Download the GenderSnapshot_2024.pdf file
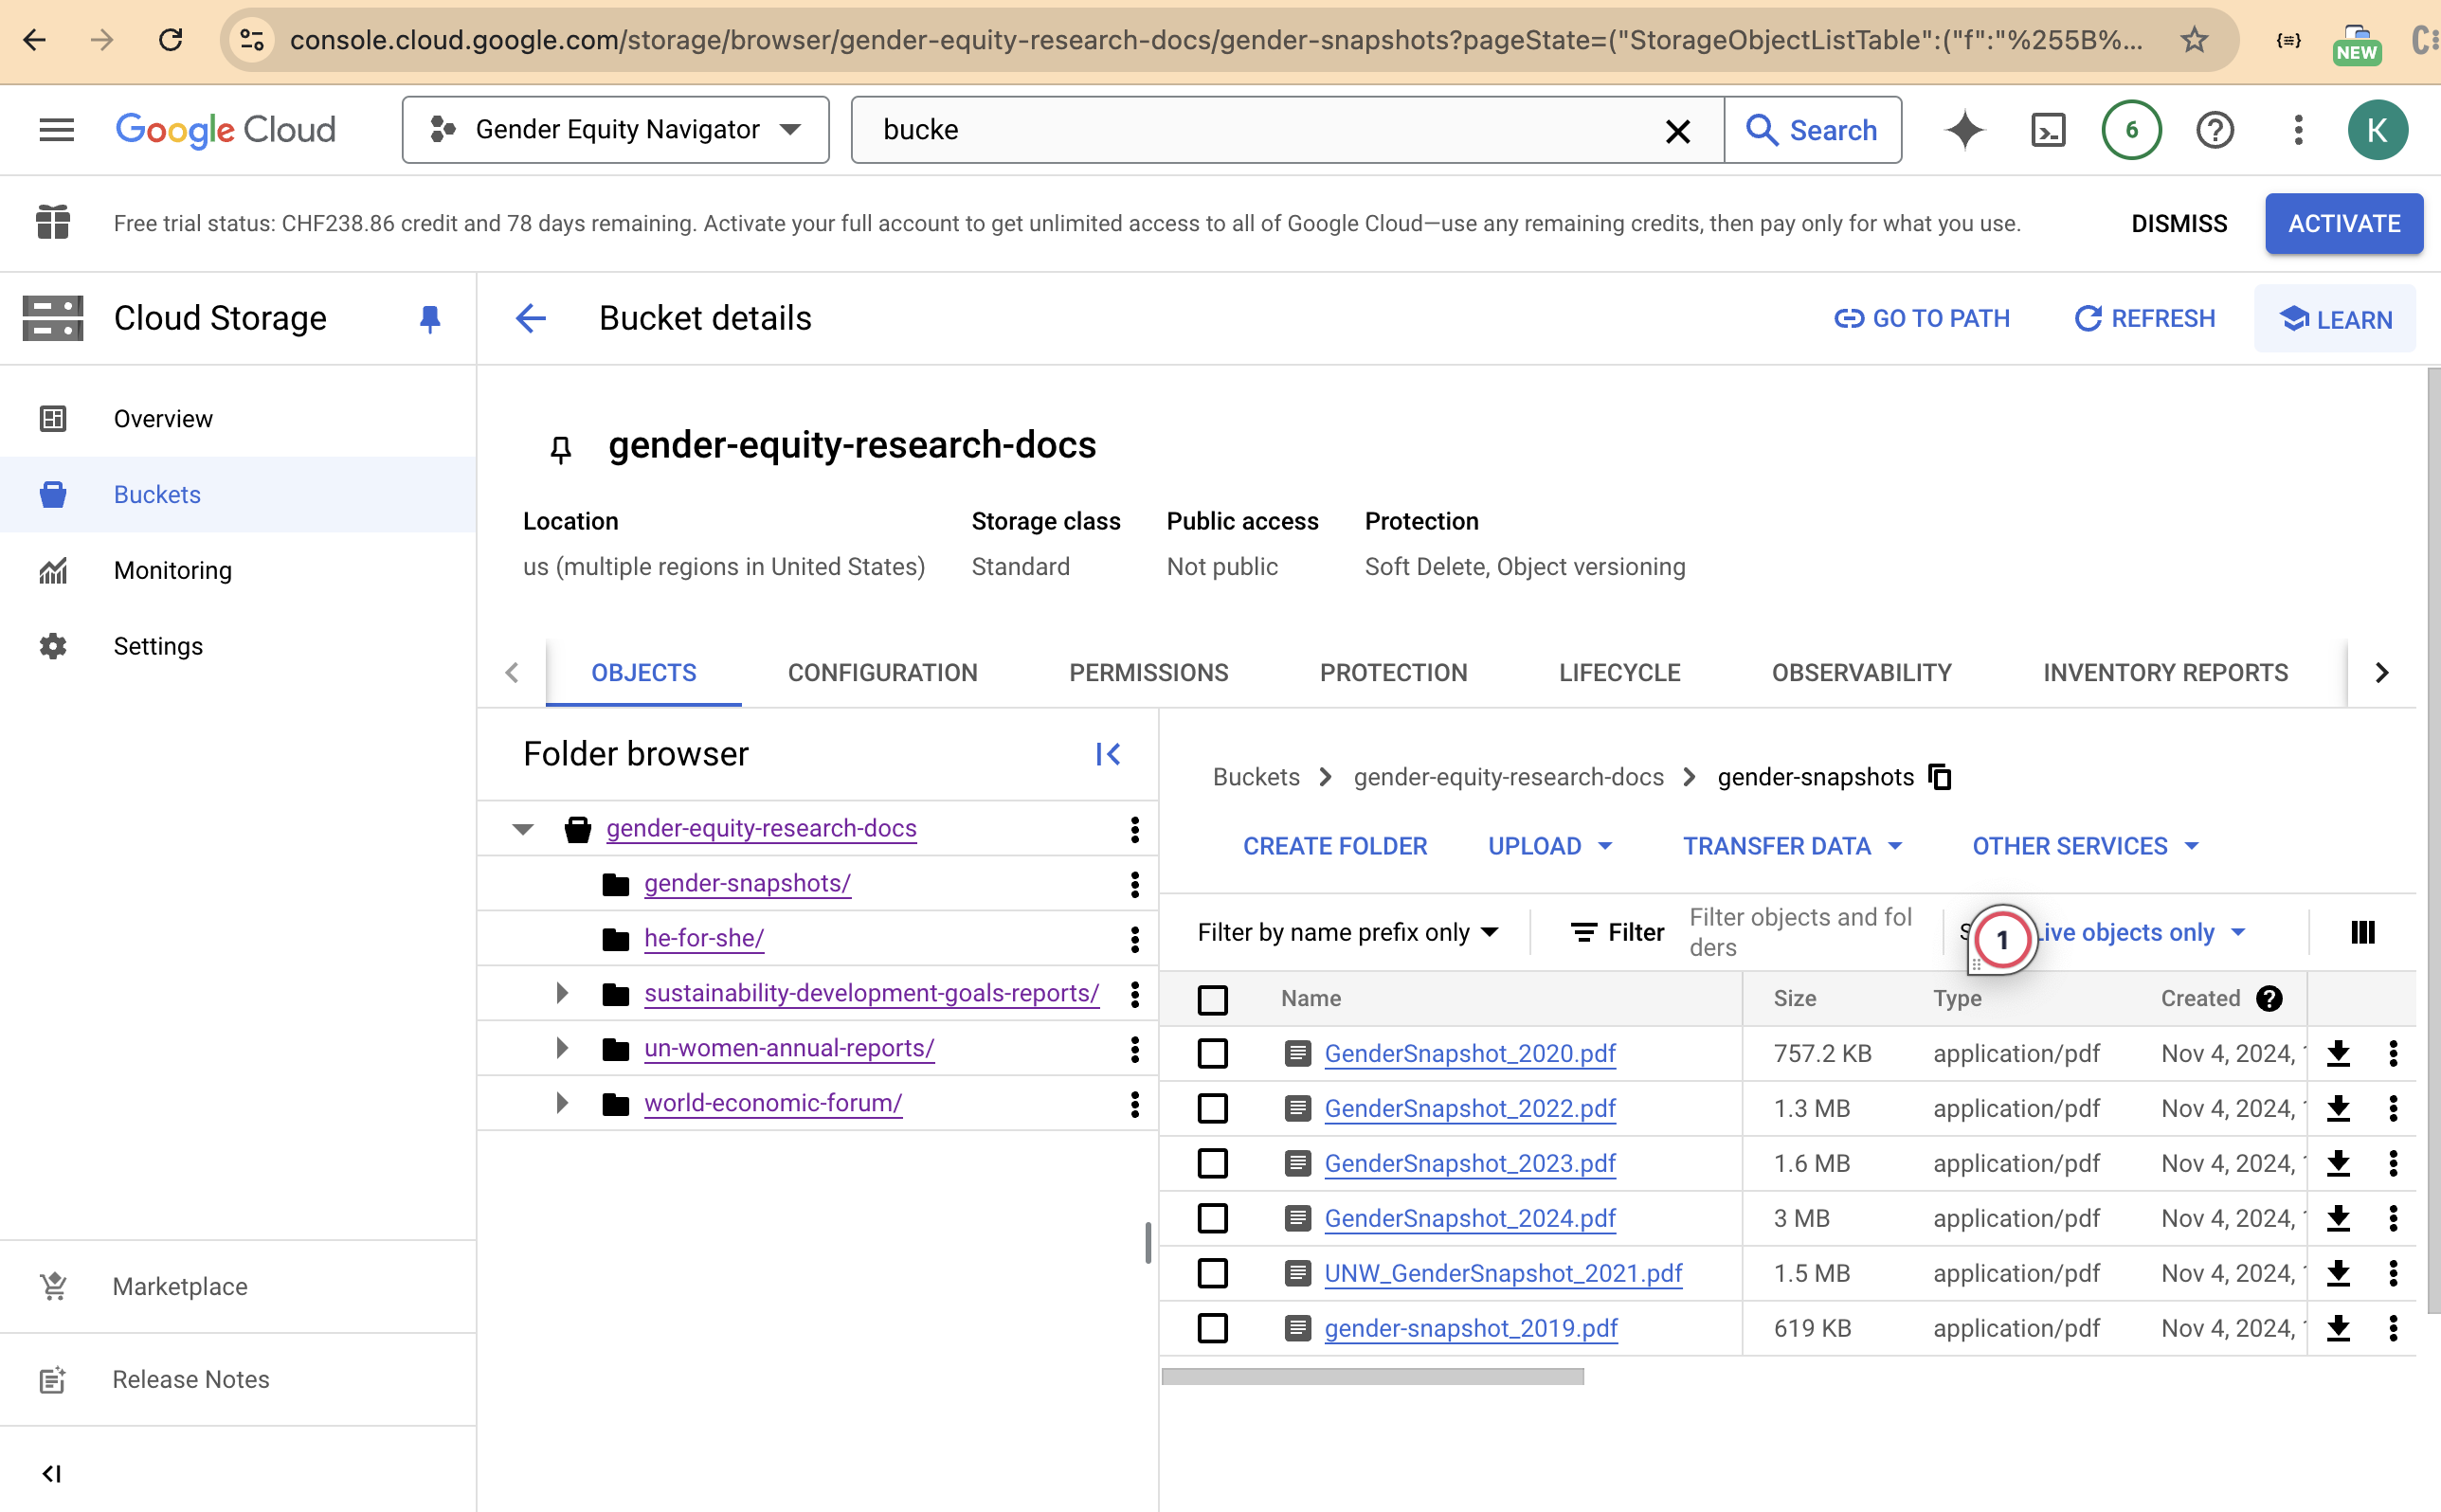Viewport: 2441px width, 1512px height. [2338, 1218]
